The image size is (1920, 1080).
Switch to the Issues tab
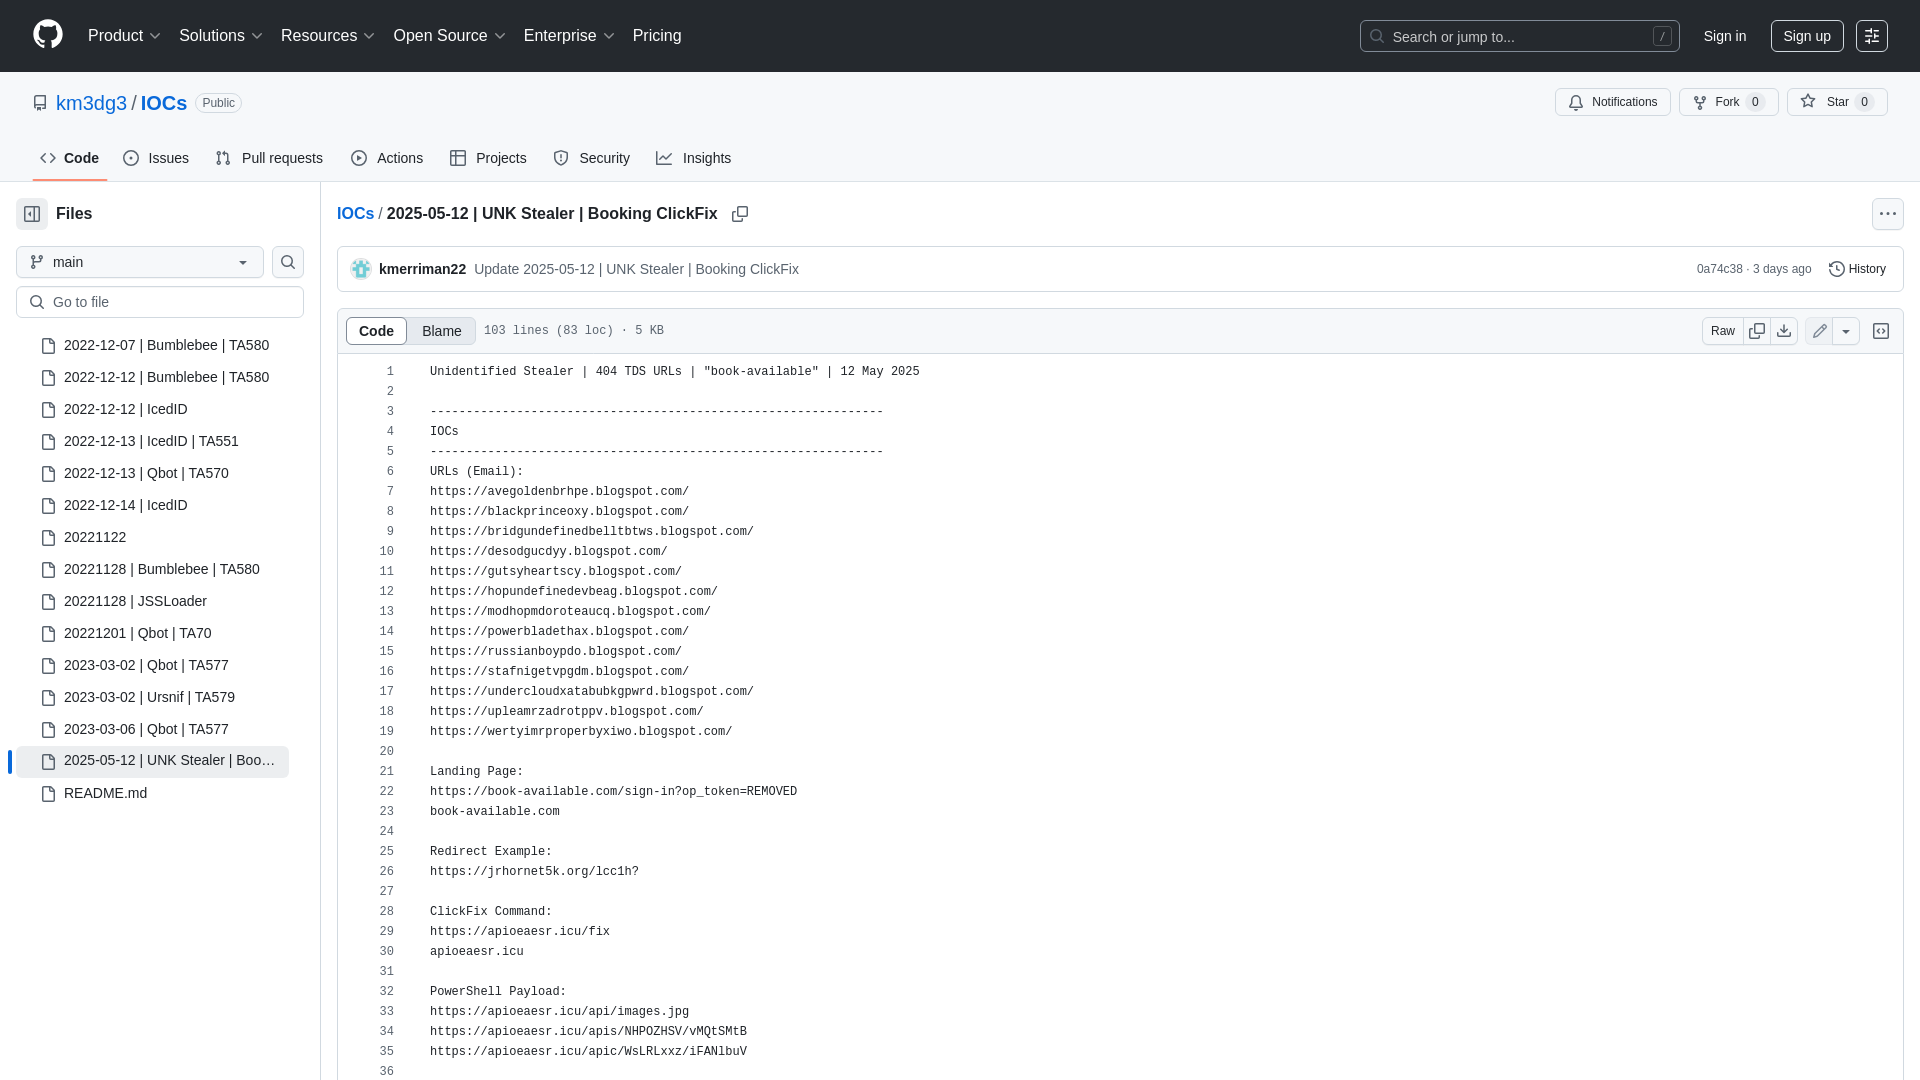click(x=156, y=158)
